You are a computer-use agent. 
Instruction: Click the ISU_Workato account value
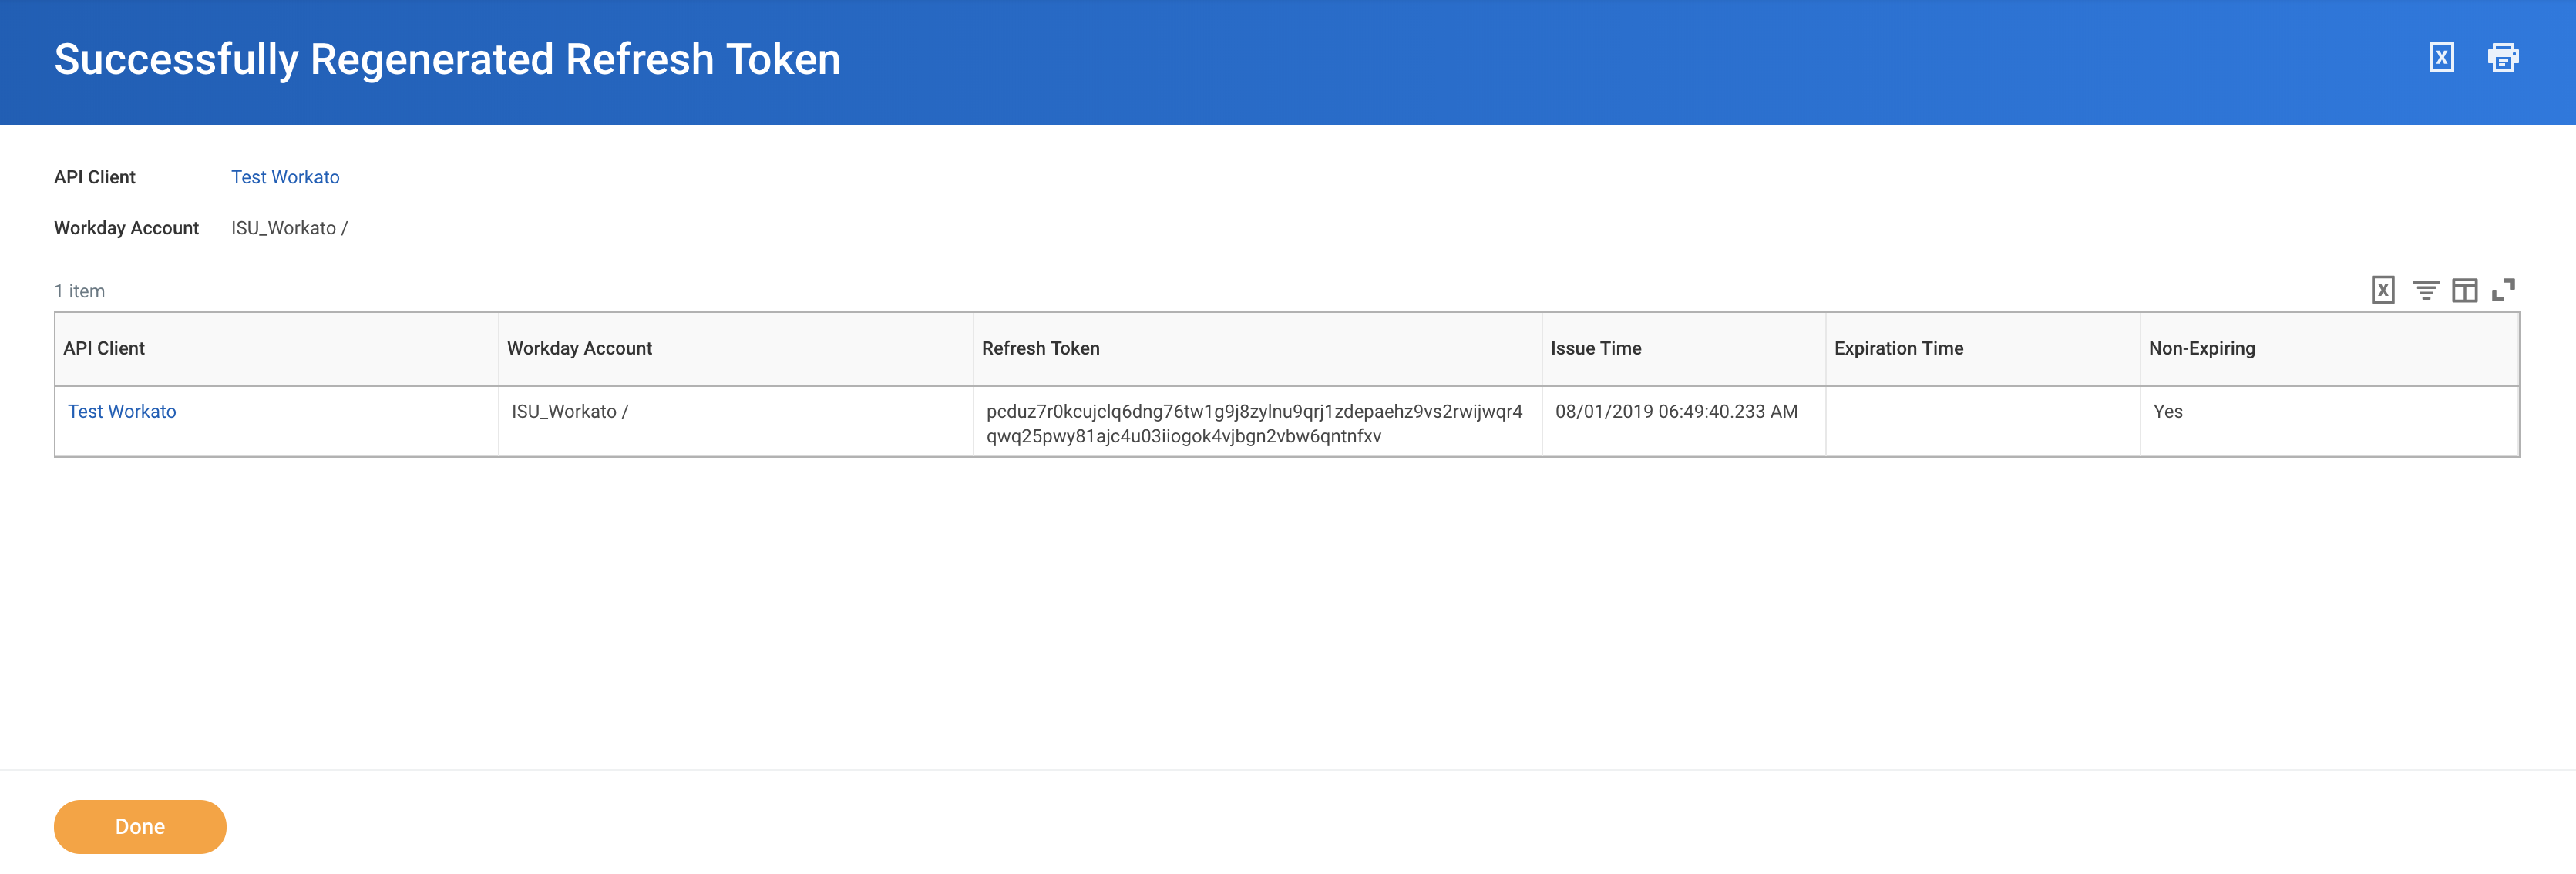click(569, 411)
